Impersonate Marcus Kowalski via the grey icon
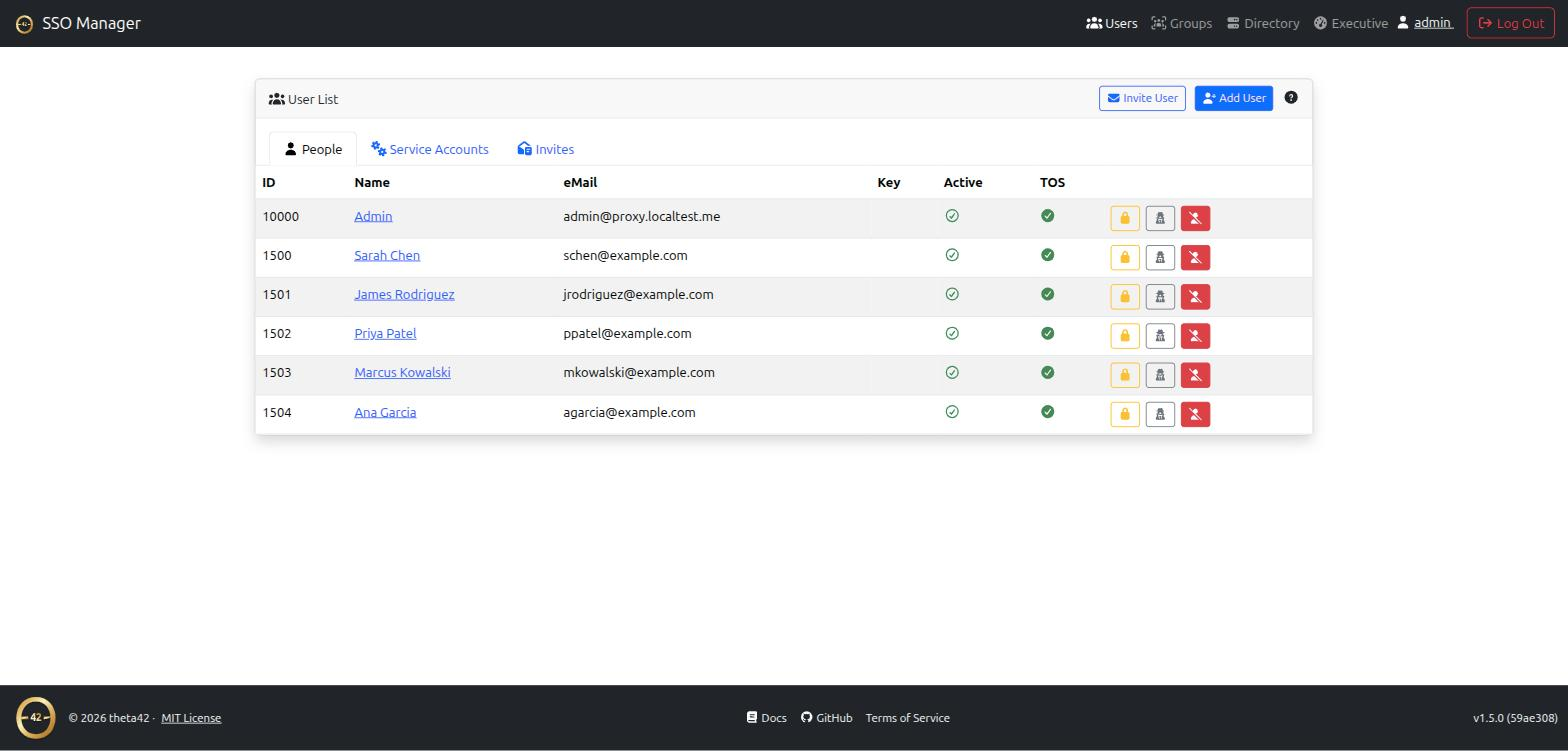 click(x=1160, y=375)
